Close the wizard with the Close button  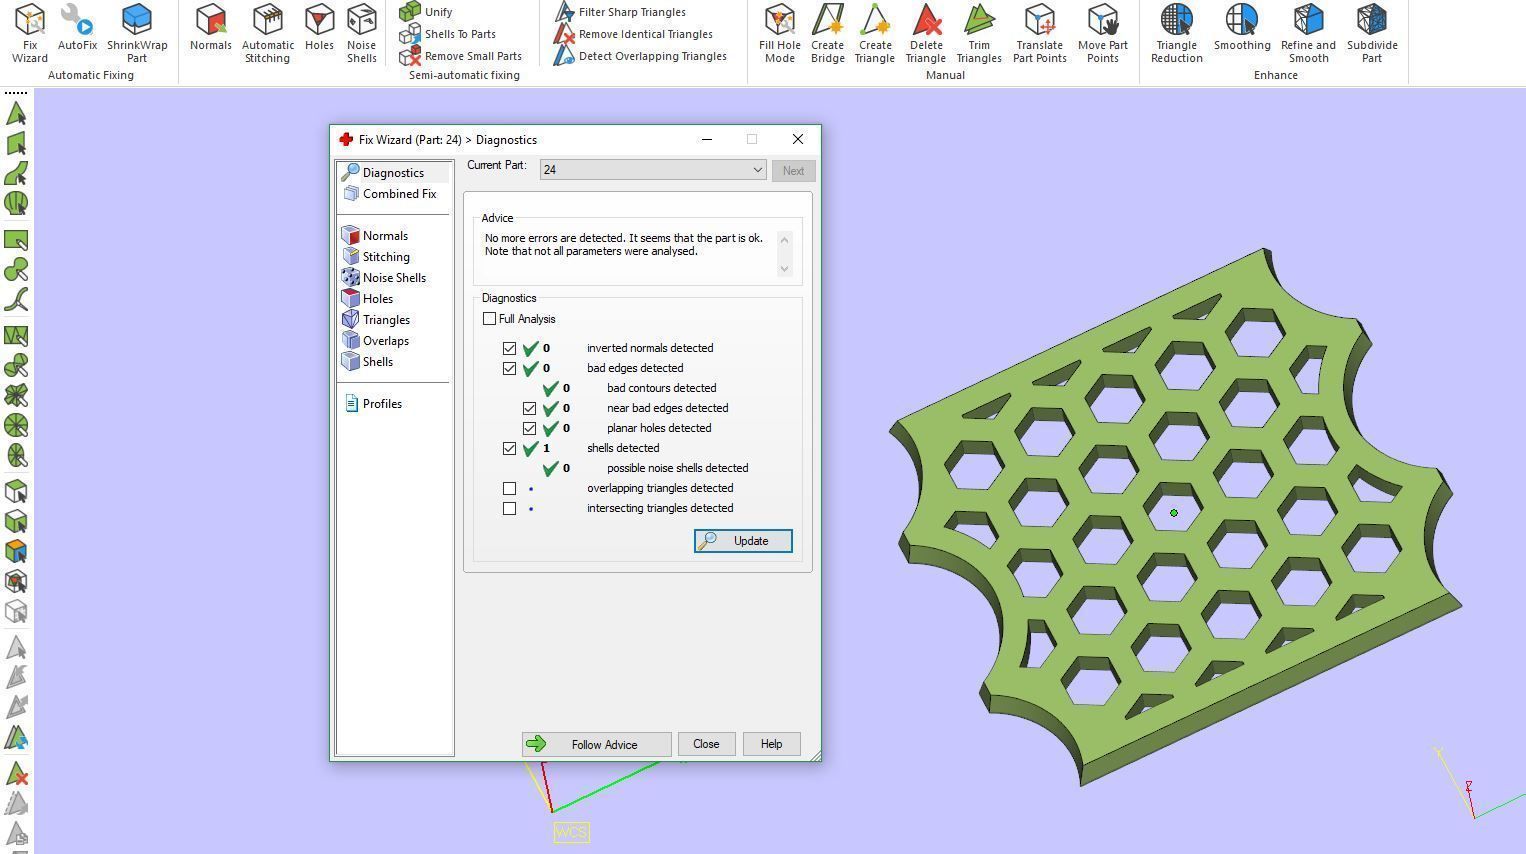706,744
